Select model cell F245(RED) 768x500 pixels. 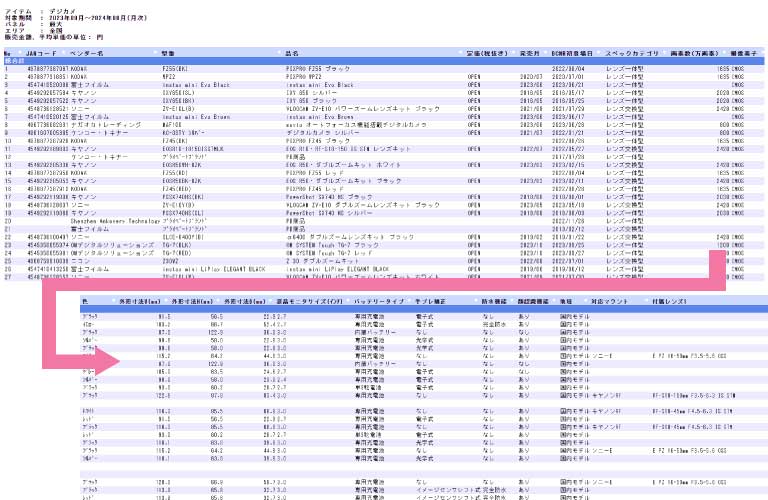point(177,189)
